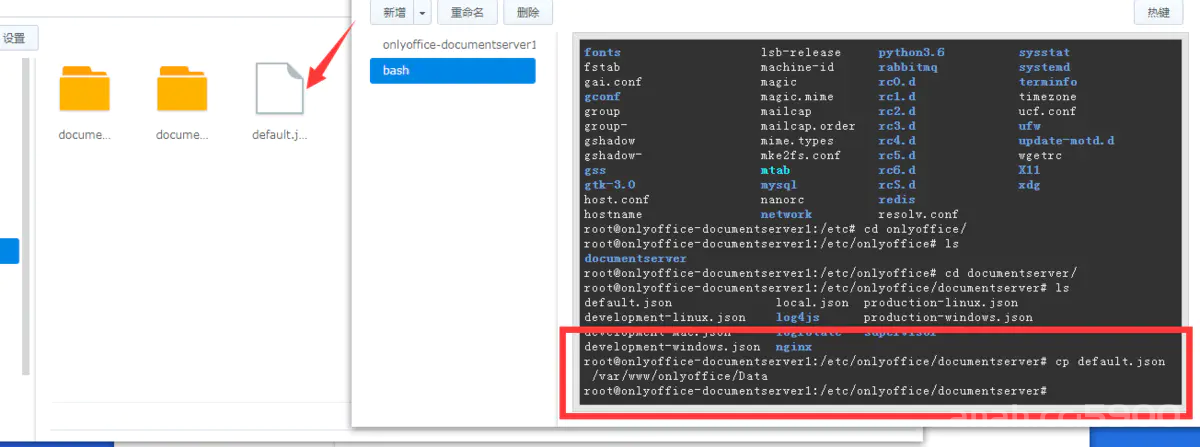The height and width of the screenshot is (447, 1200).
Task: Click the 新增 button
Action: 391,13
